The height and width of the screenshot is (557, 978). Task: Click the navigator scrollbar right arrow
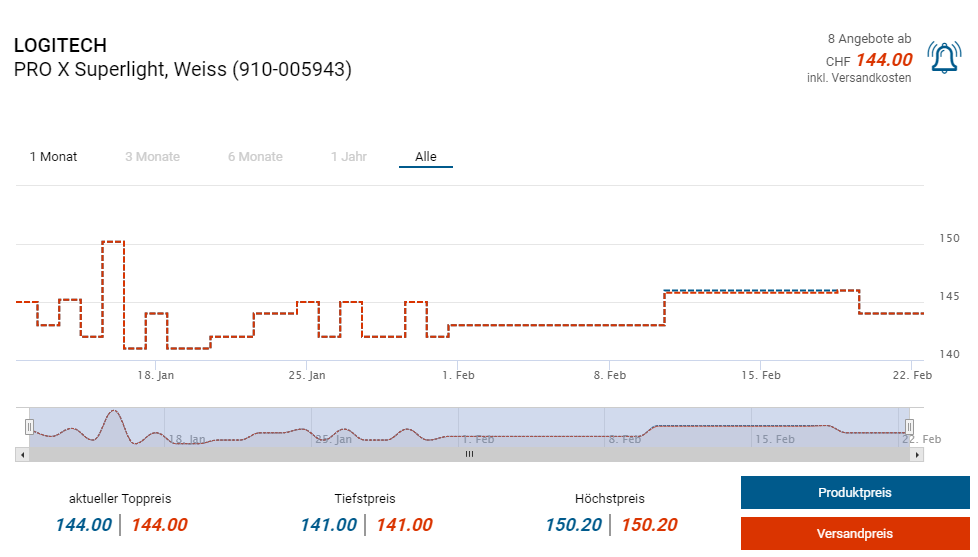pyautogui.click(x=918, y=454)
